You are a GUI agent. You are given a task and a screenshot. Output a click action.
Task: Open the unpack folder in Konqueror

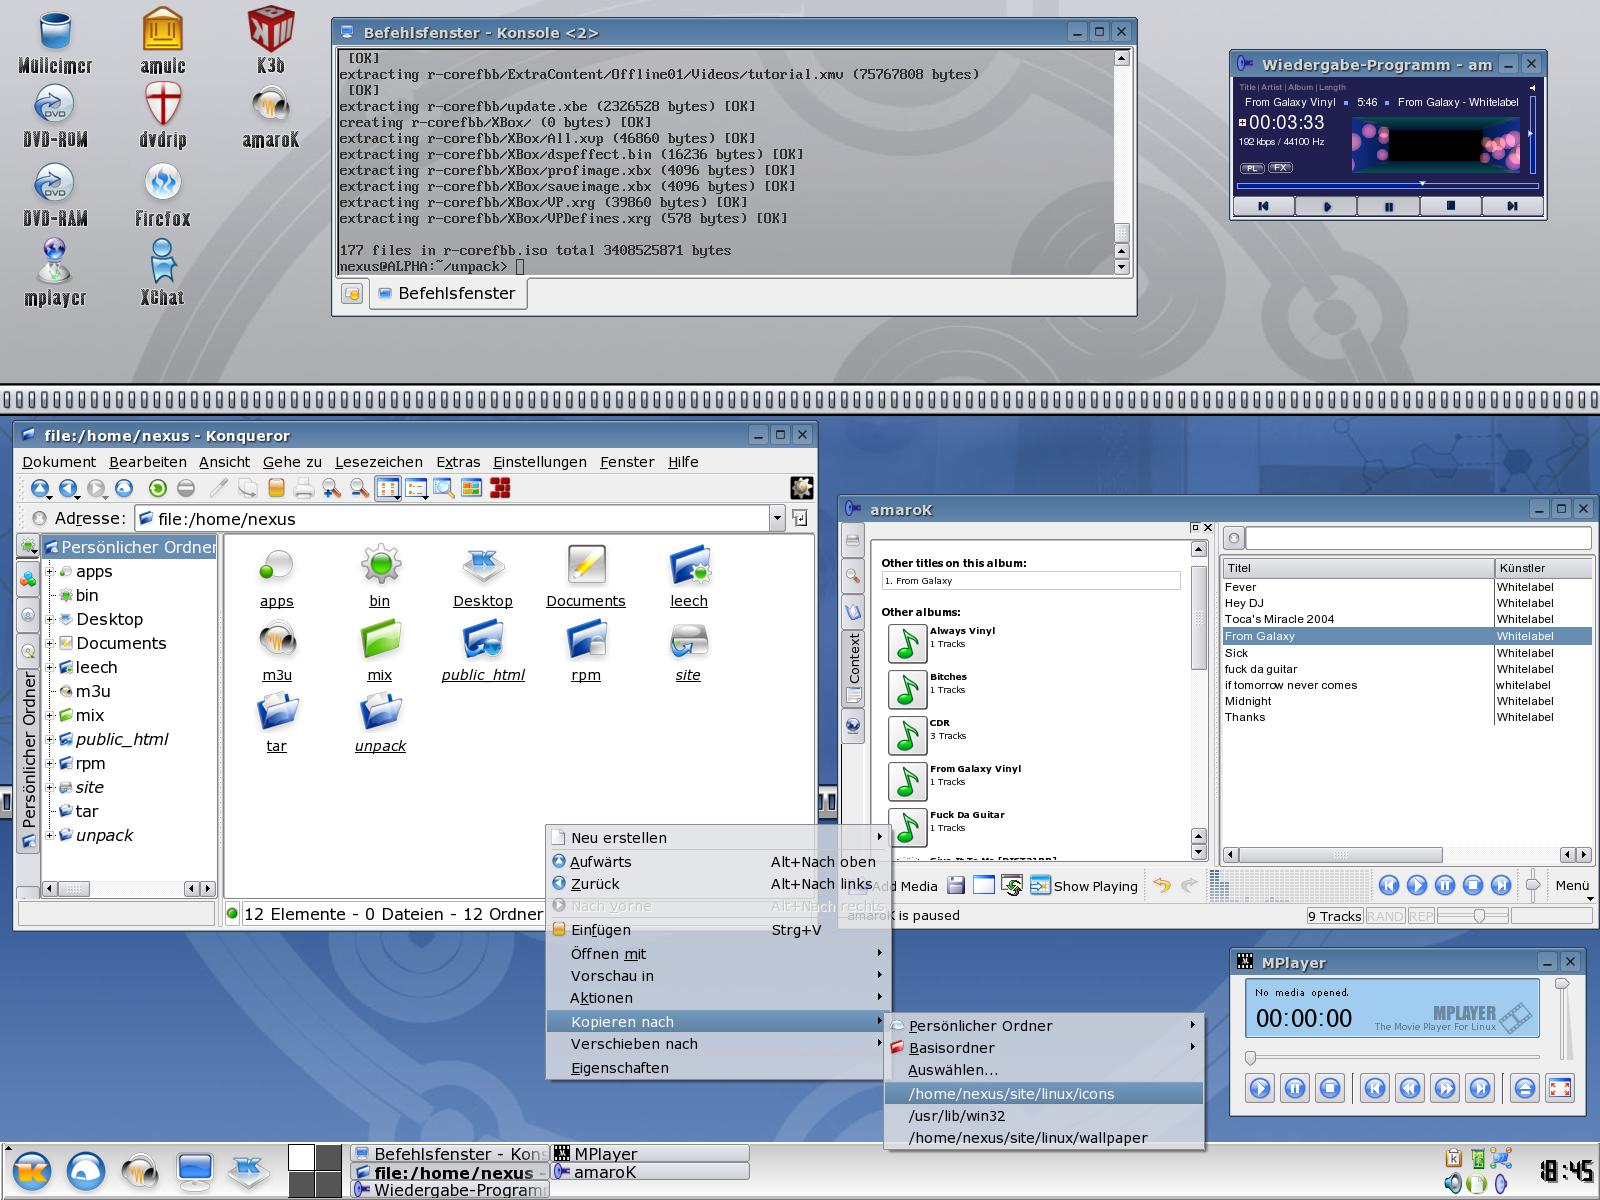pos(380,724)
